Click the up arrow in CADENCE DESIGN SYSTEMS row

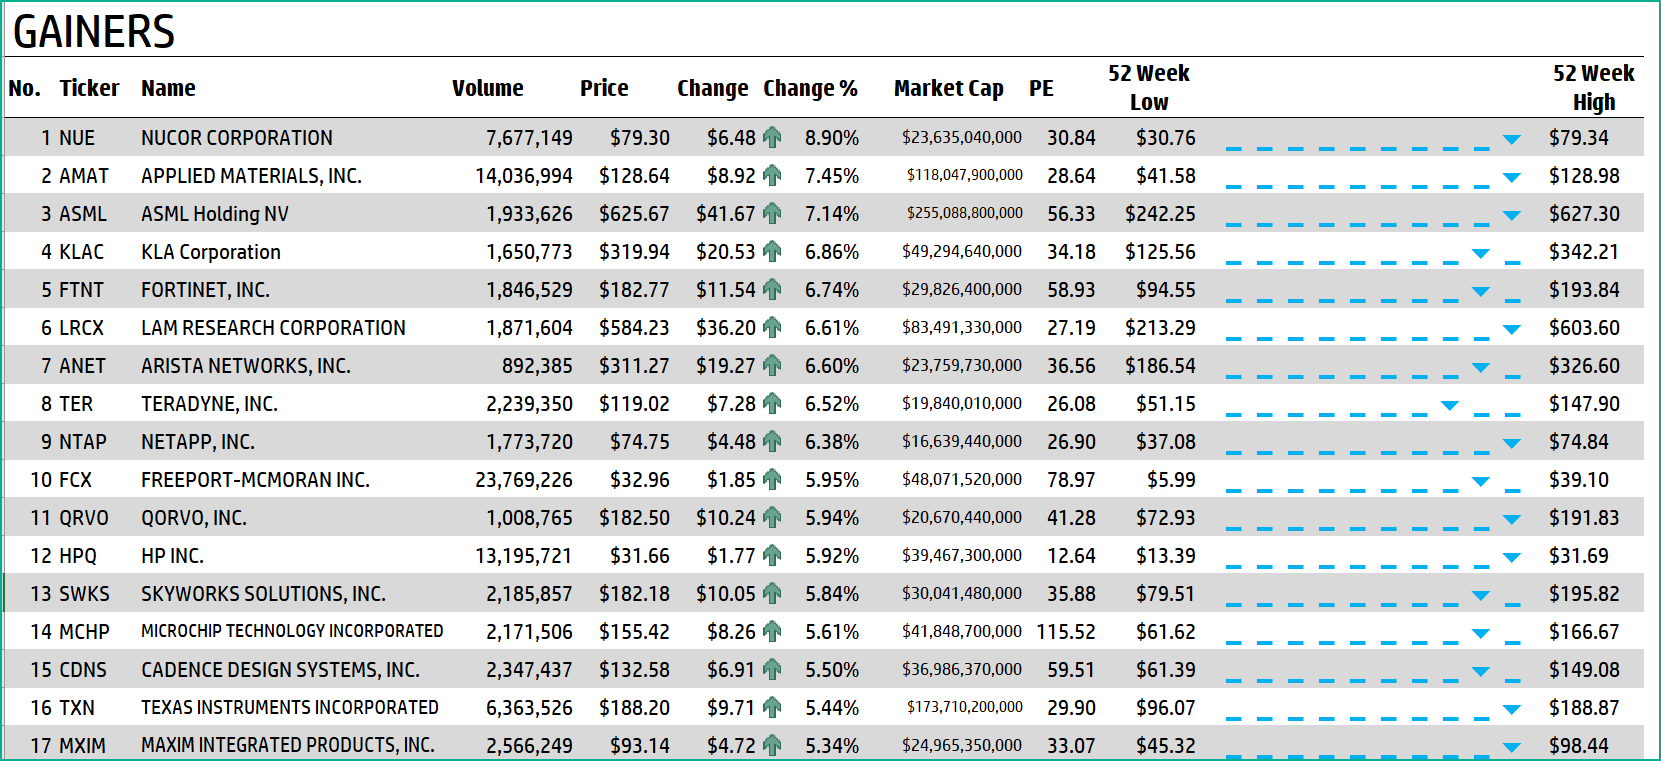click(x=772, y=670)
